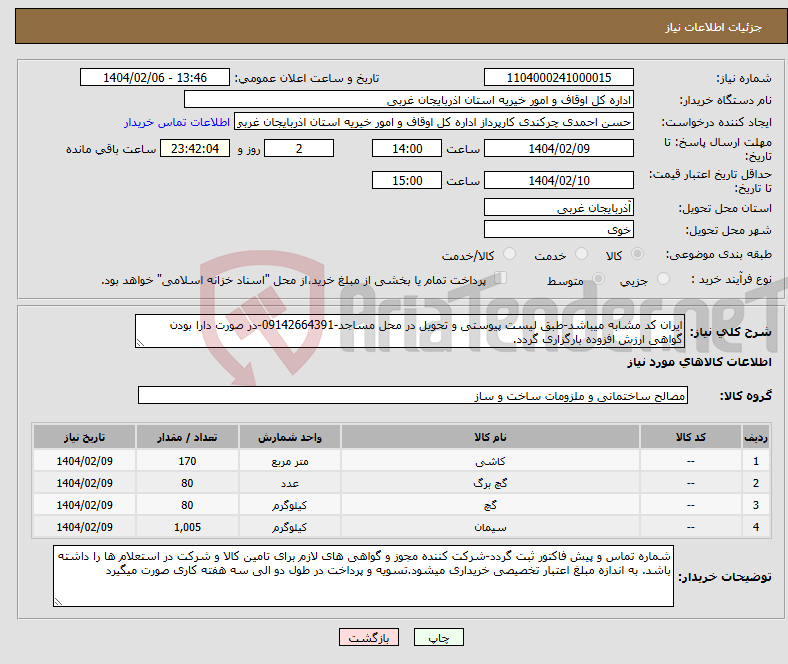The image size is (788, 664).
Task: Click the validity time 15:00 field
Action: coord(407,180)
